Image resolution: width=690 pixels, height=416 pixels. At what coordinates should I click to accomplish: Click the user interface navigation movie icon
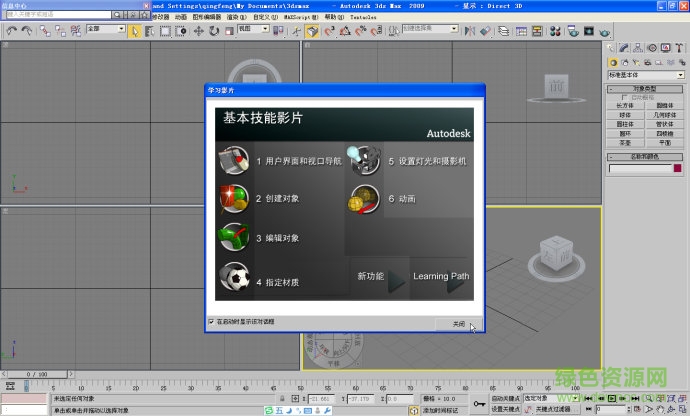233,160
